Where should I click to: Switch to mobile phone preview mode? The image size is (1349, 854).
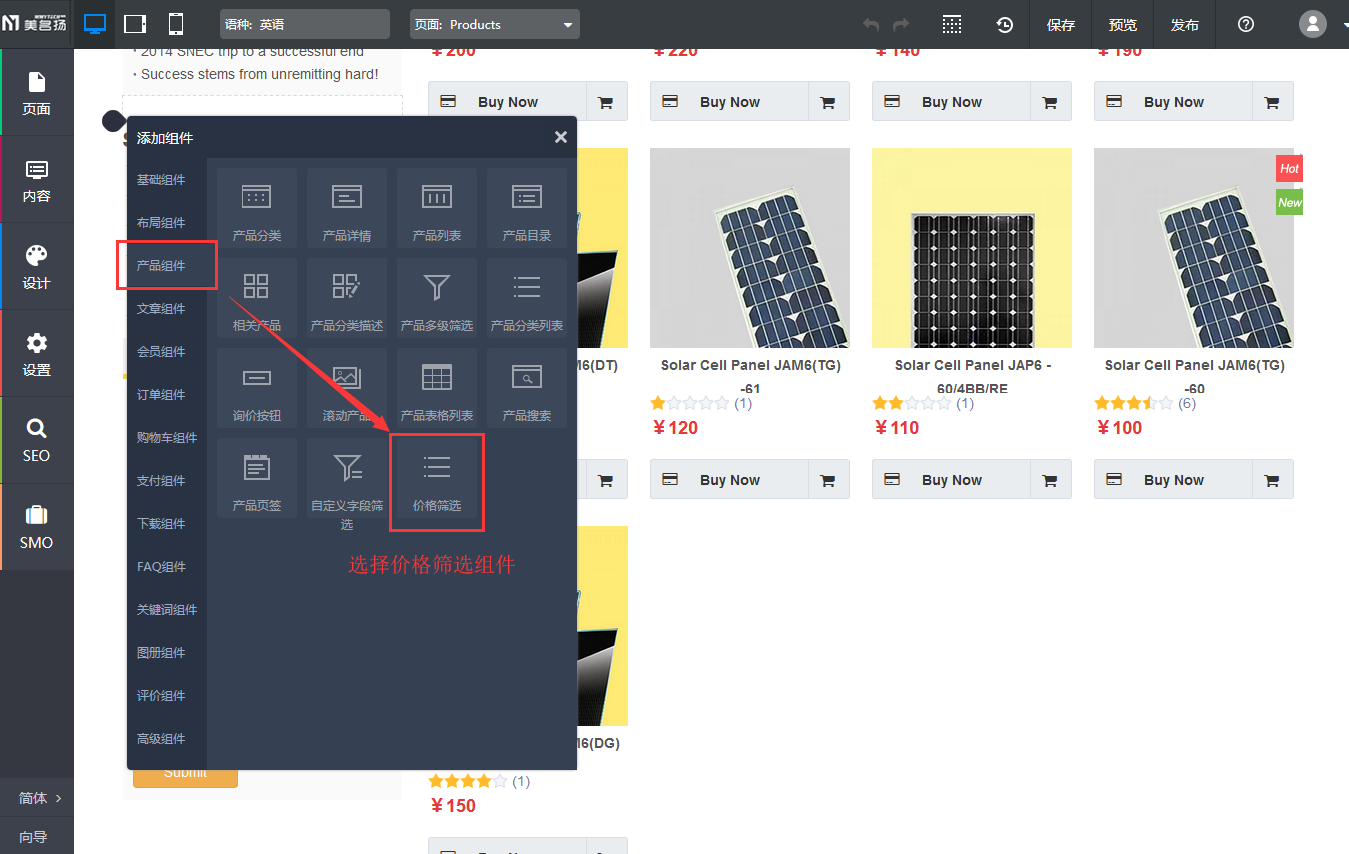click(175, 24)
